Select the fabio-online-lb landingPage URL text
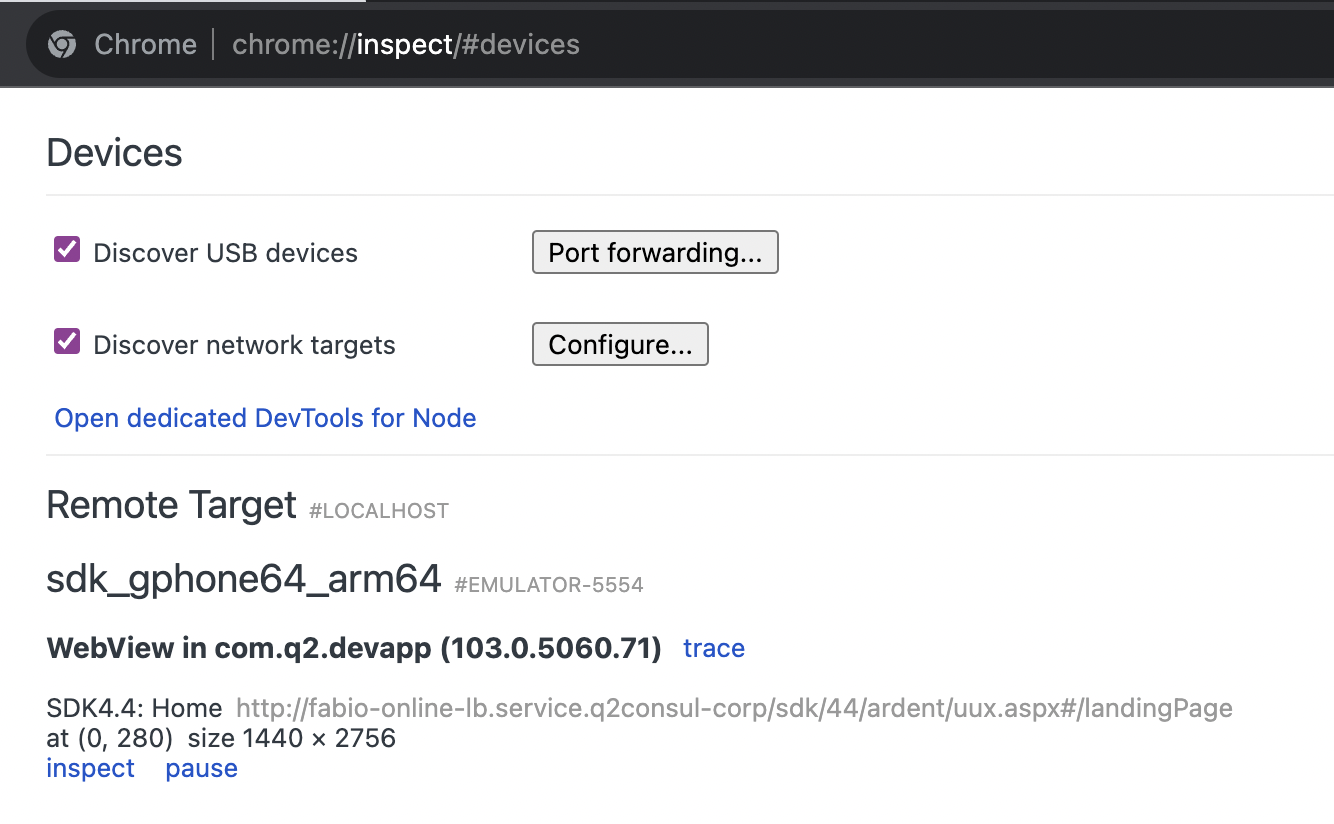 734,709
